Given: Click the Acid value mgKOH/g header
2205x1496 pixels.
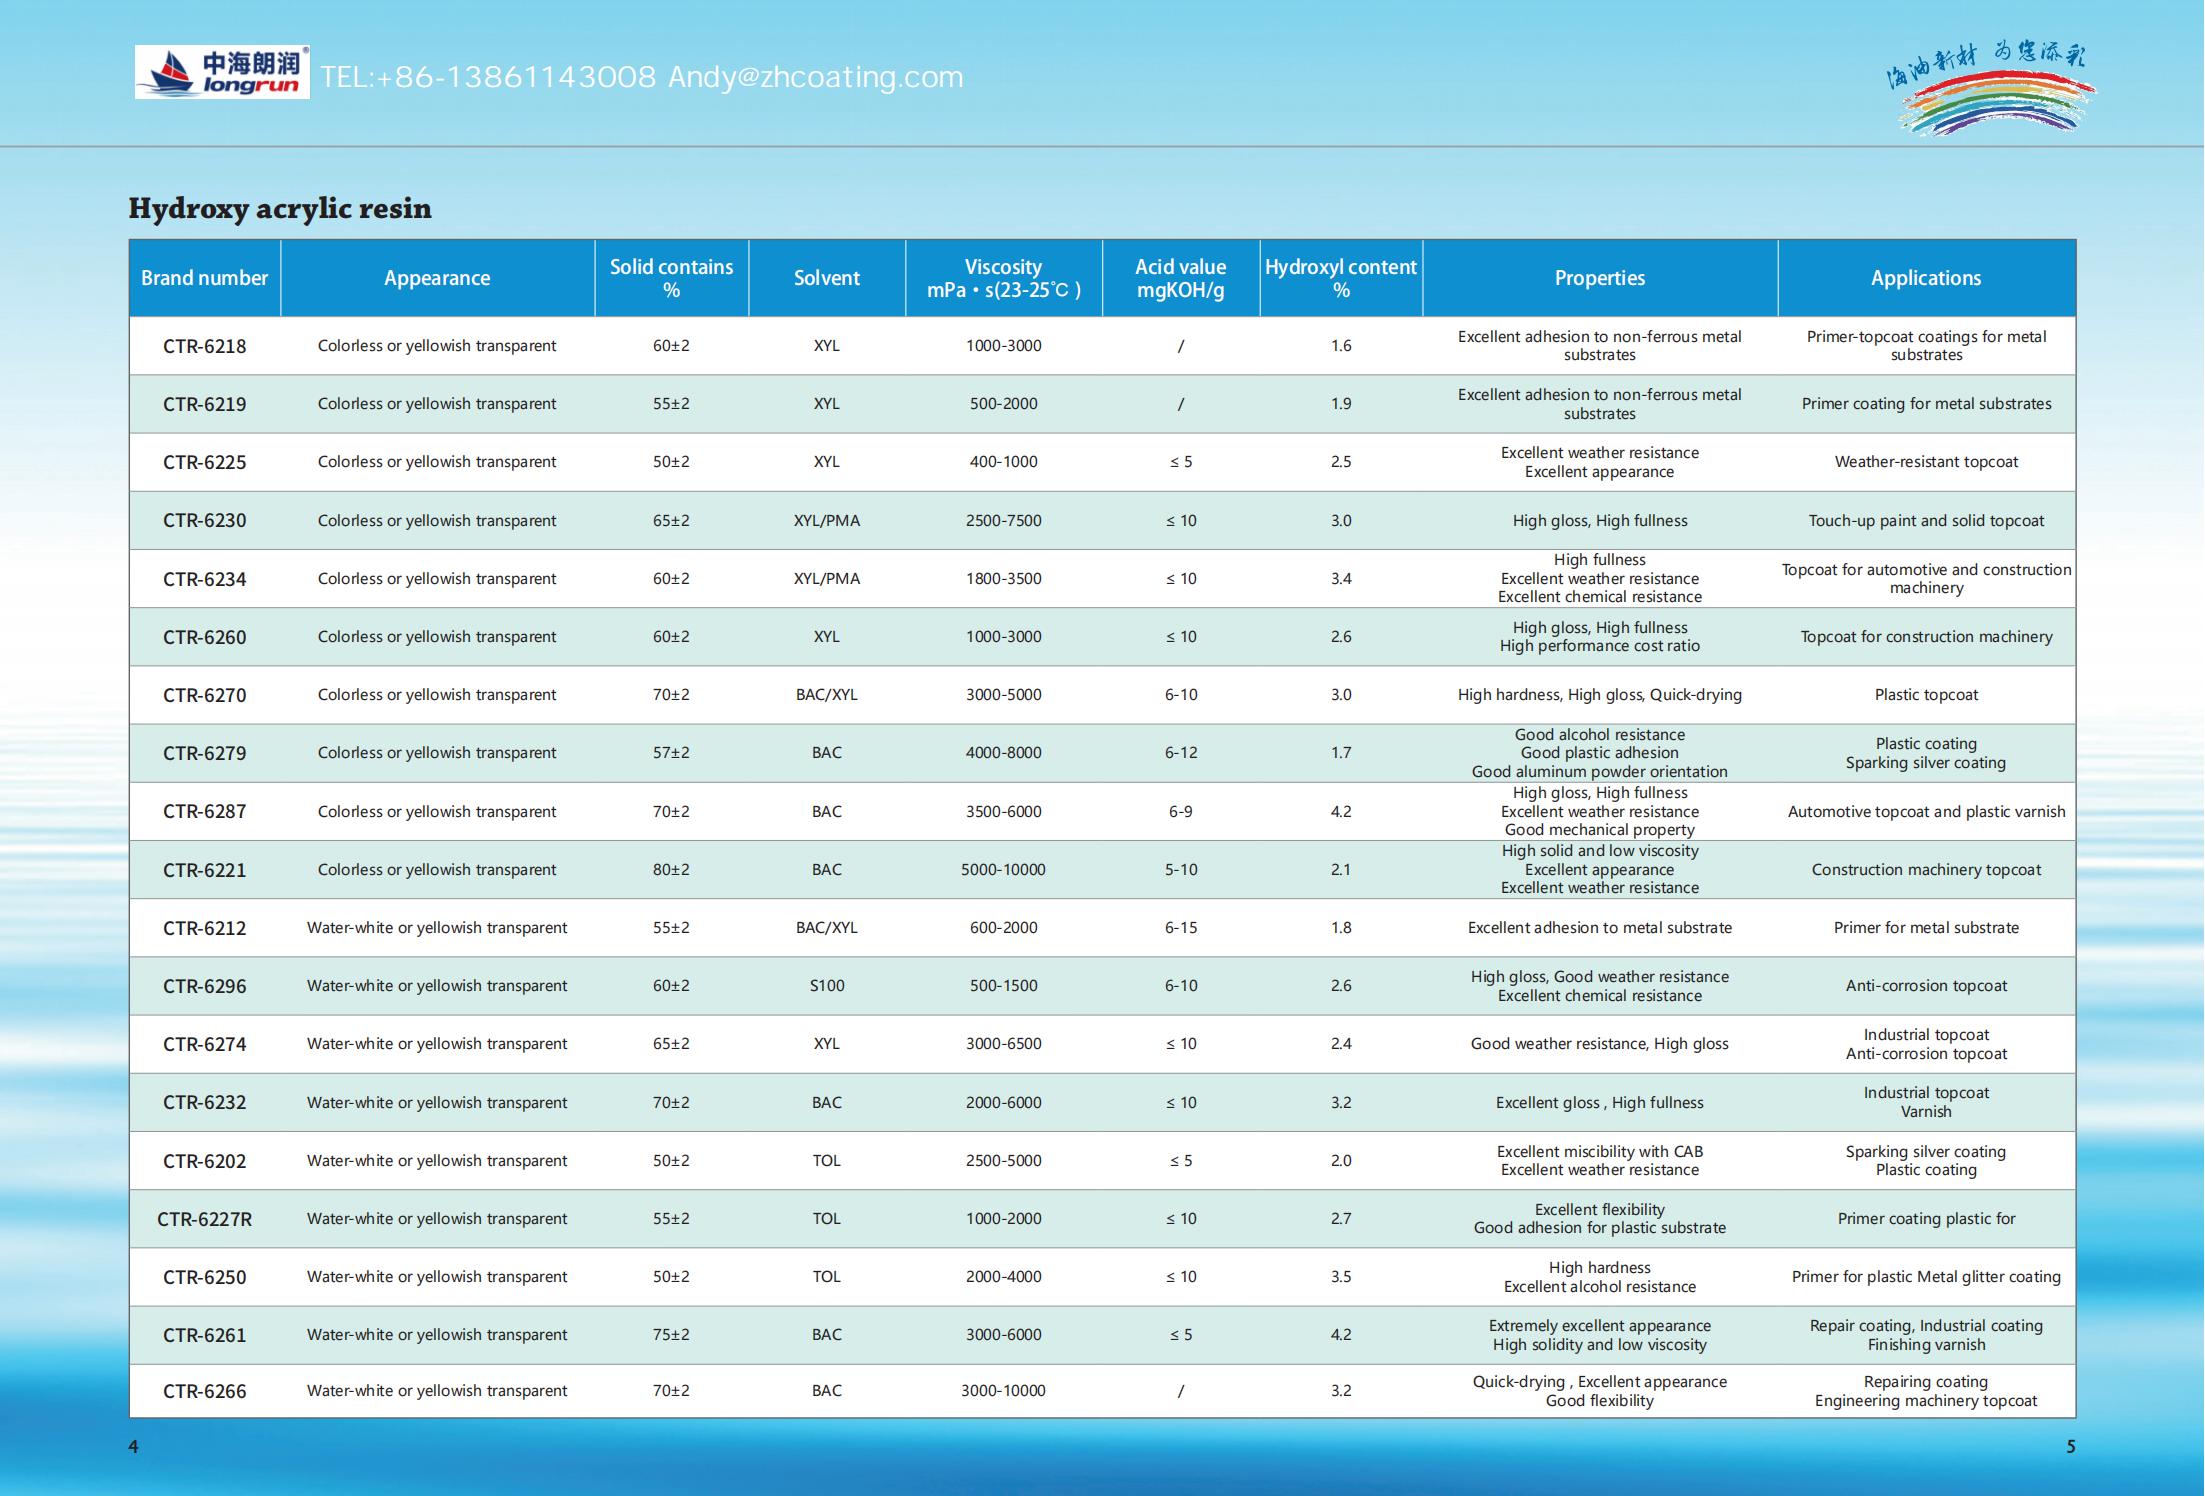Looking at the screenshot, I should [1180, 278].
